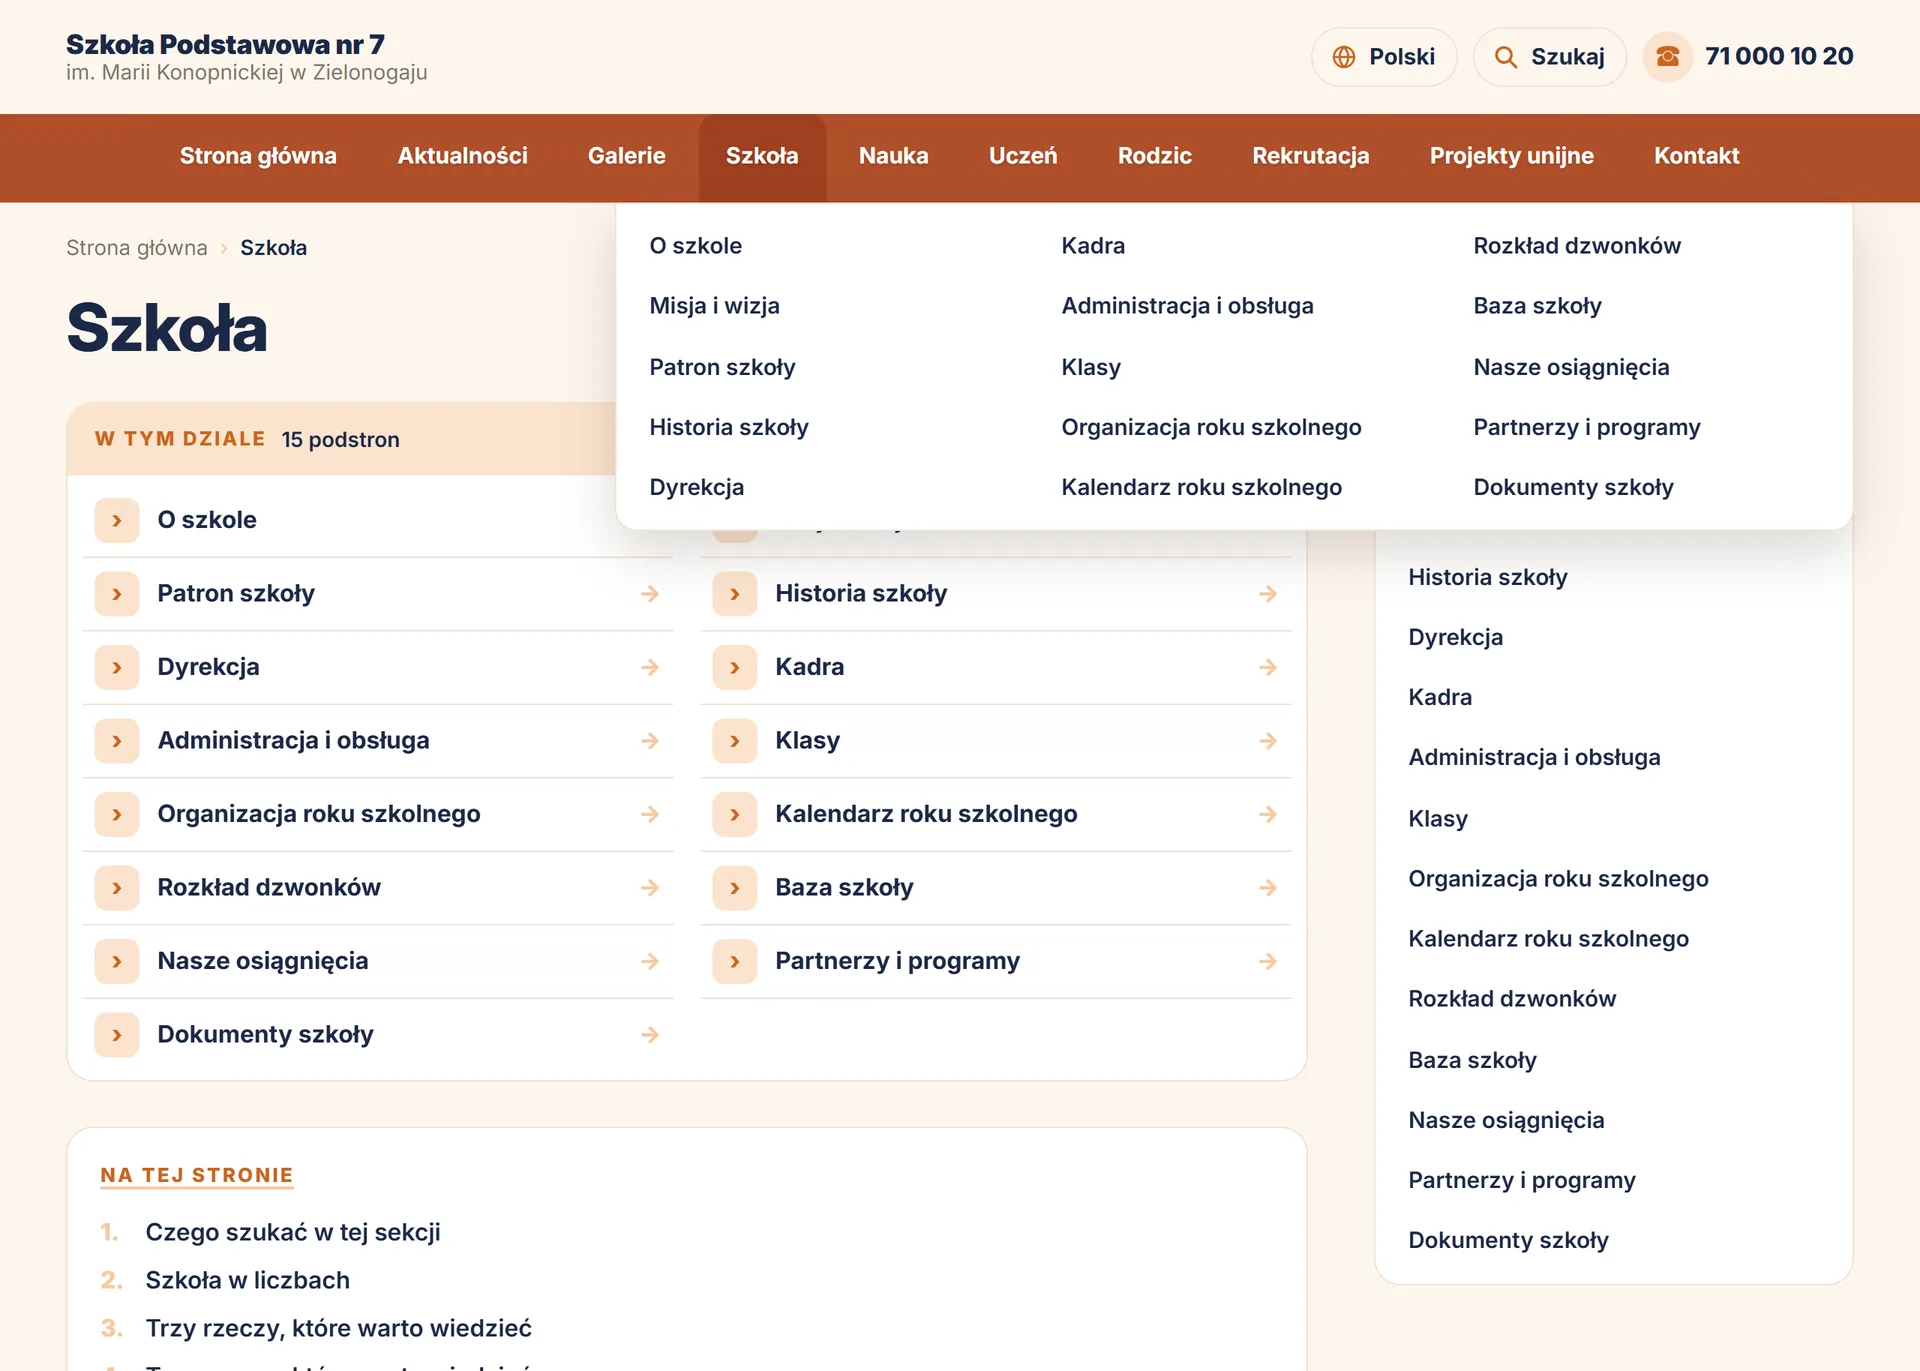Select Rozkład dzwonków in the dropdown menu
The height and width of the screenshot is (1371, 1920).
click(1577, 246)
